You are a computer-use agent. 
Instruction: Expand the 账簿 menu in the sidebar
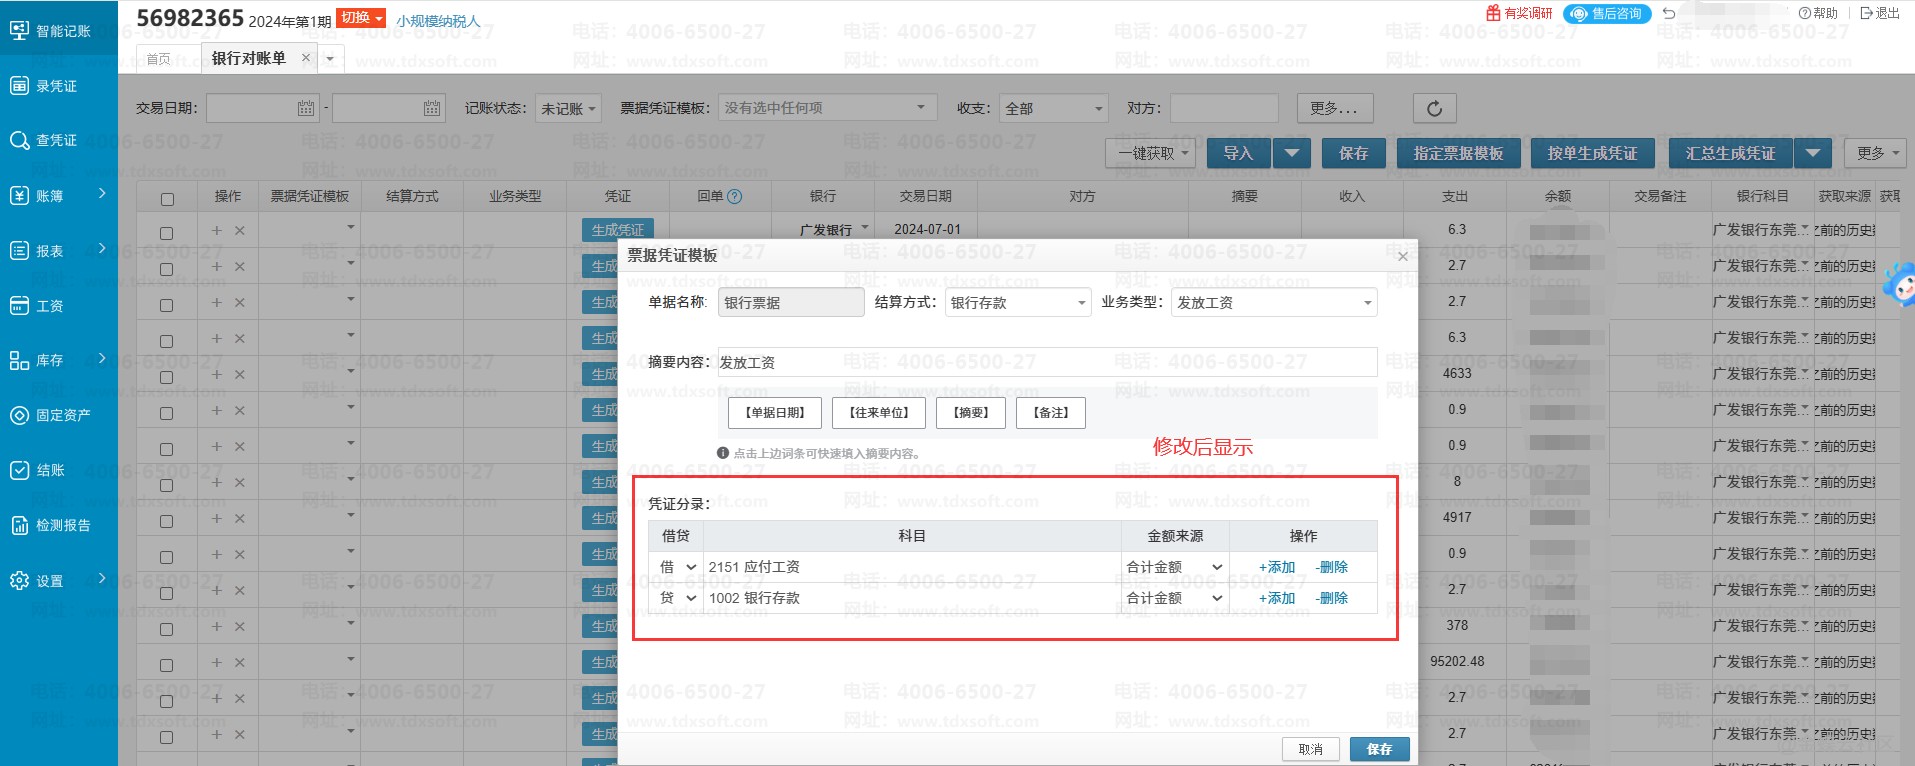click(x=58, y=196)
